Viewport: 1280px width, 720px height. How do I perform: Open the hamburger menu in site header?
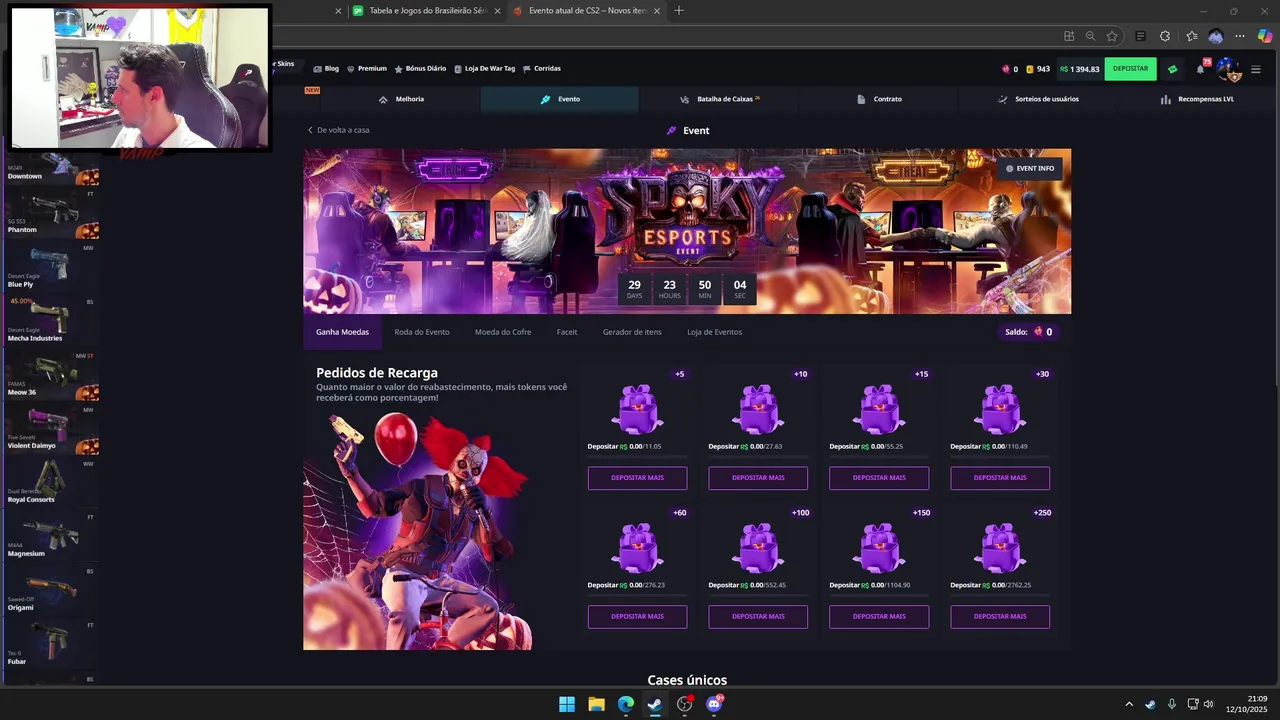point(1256,69)
